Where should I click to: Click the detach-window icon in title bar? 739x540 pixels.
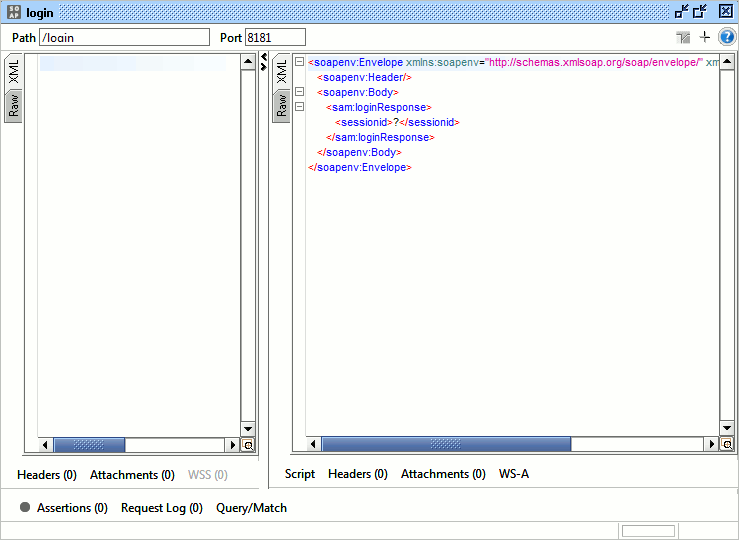[682, 12]
